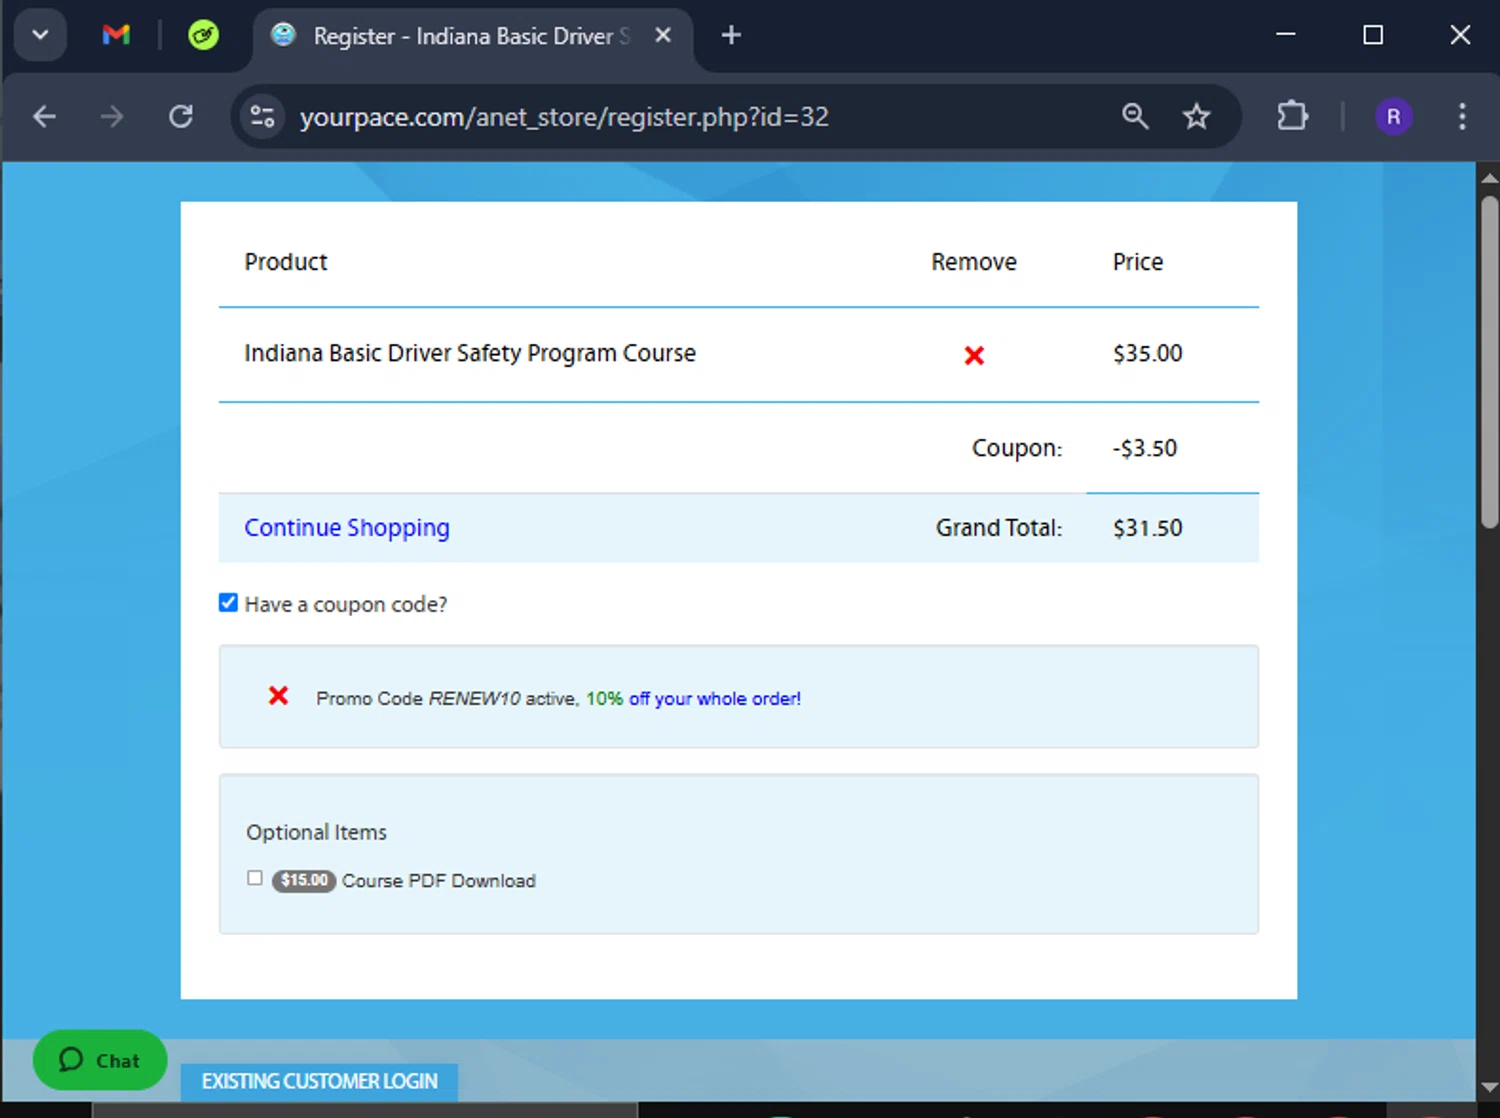Click the page scrollbar down arrow

[x=1489, y=1087]
